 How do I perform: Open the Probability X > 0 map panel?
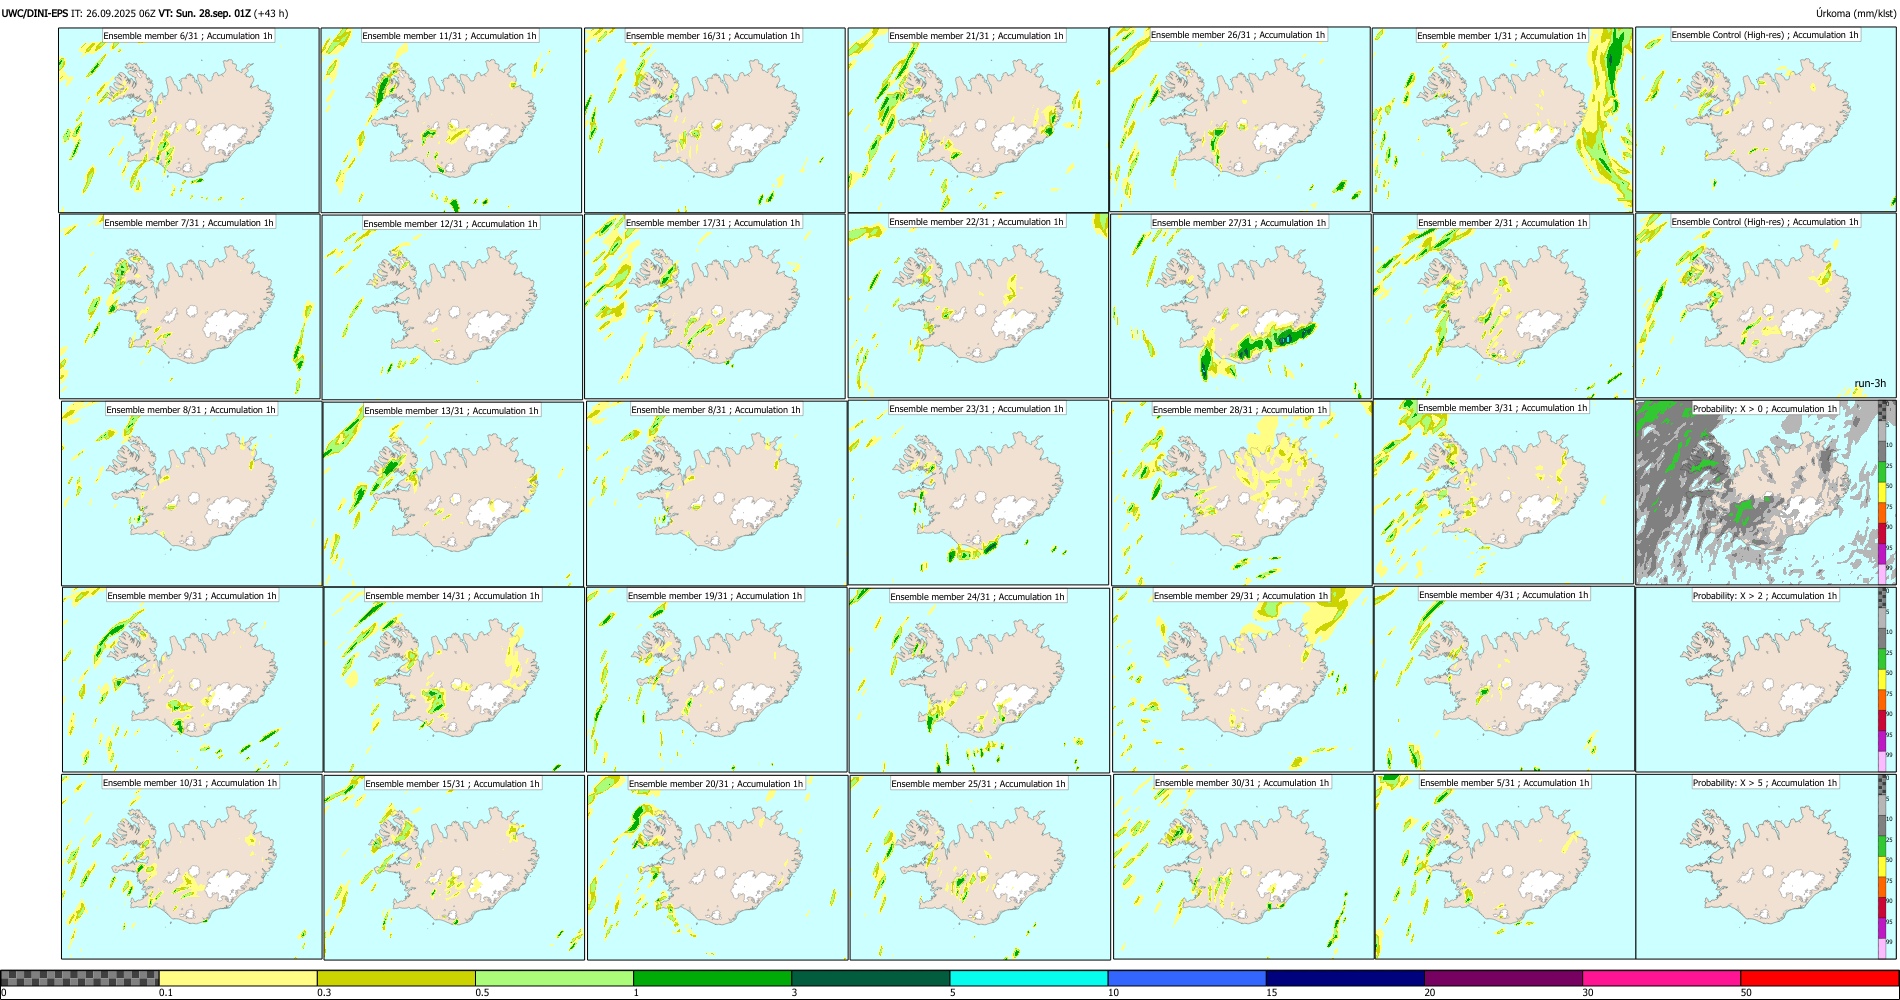pos(1766,492)
